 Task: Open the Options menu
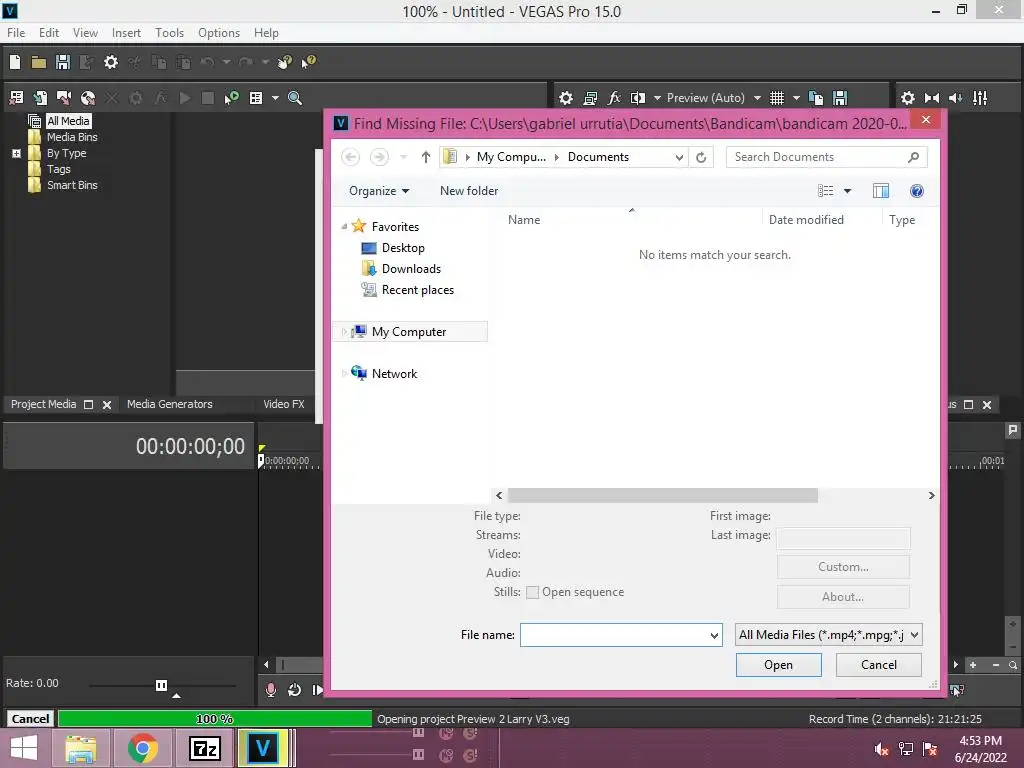pos(219,33)
